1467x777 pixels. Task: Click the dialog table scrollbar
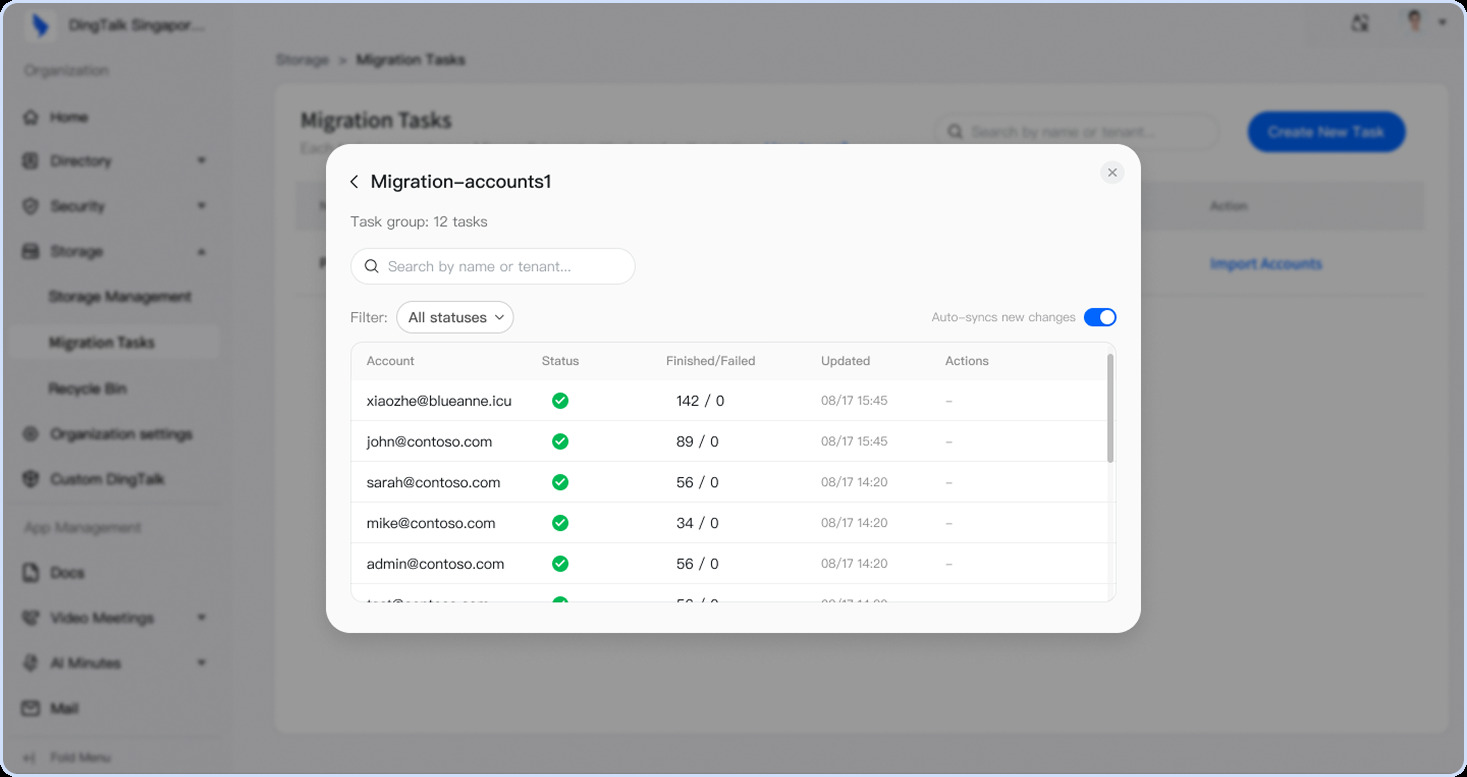[x=1110, y=407]
